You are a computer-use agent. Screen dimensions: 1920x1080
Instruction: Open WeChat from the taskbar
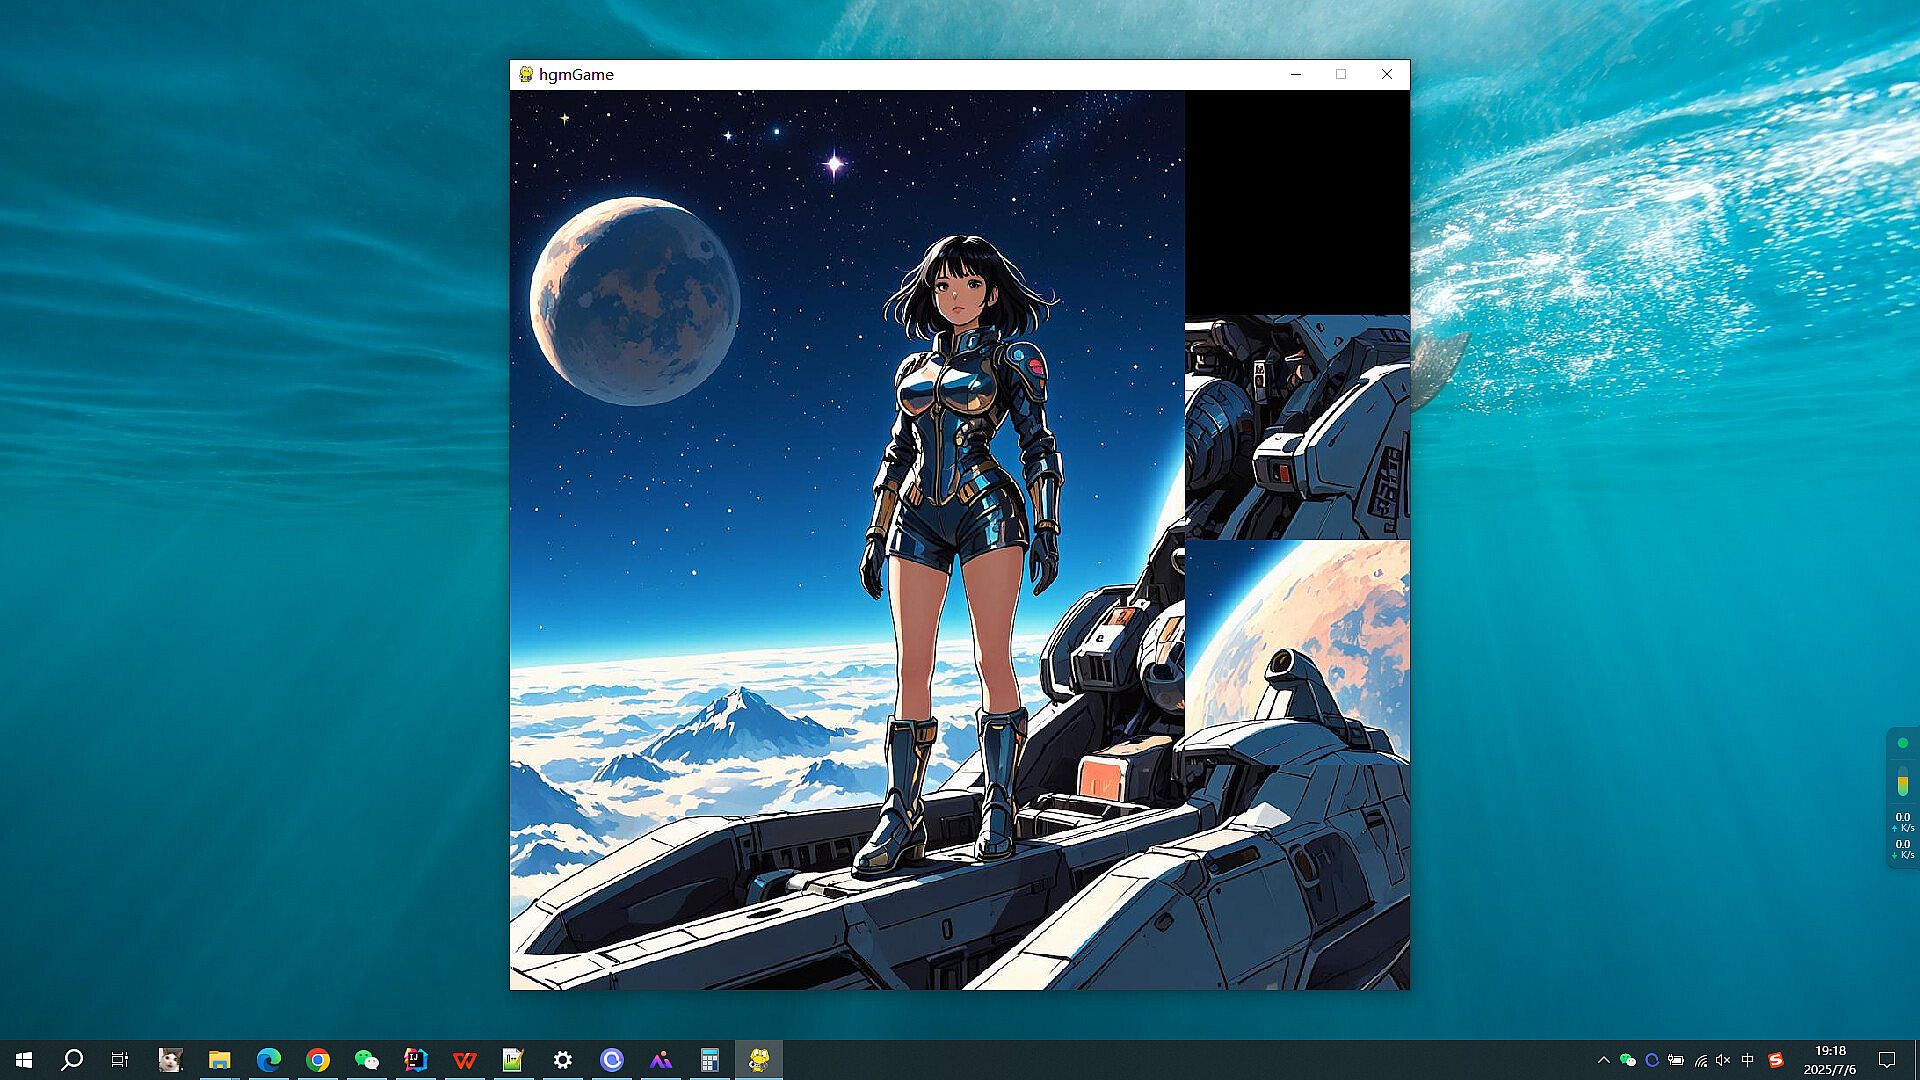pos(367,1060)
